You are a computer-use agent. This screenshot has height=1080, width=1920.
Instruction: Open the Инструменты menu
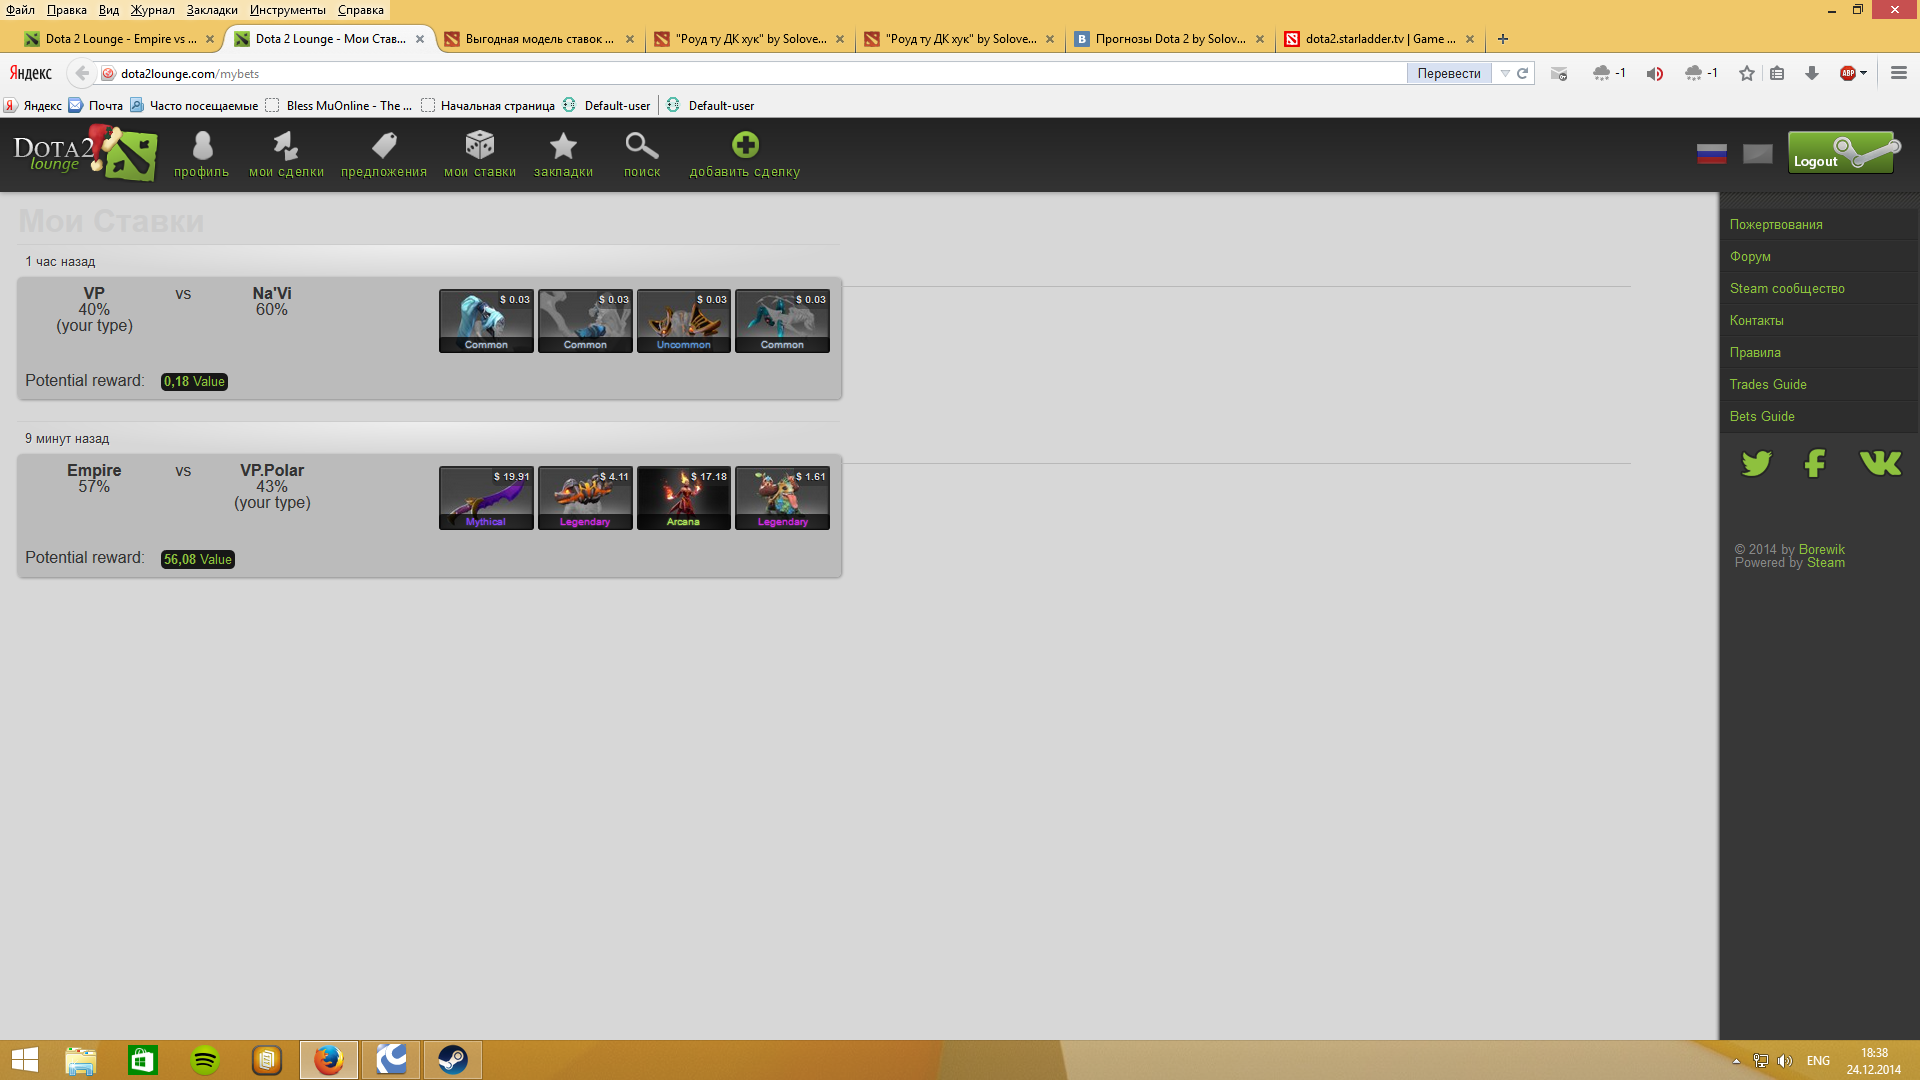pyautogui.click(x=288, y=10)
